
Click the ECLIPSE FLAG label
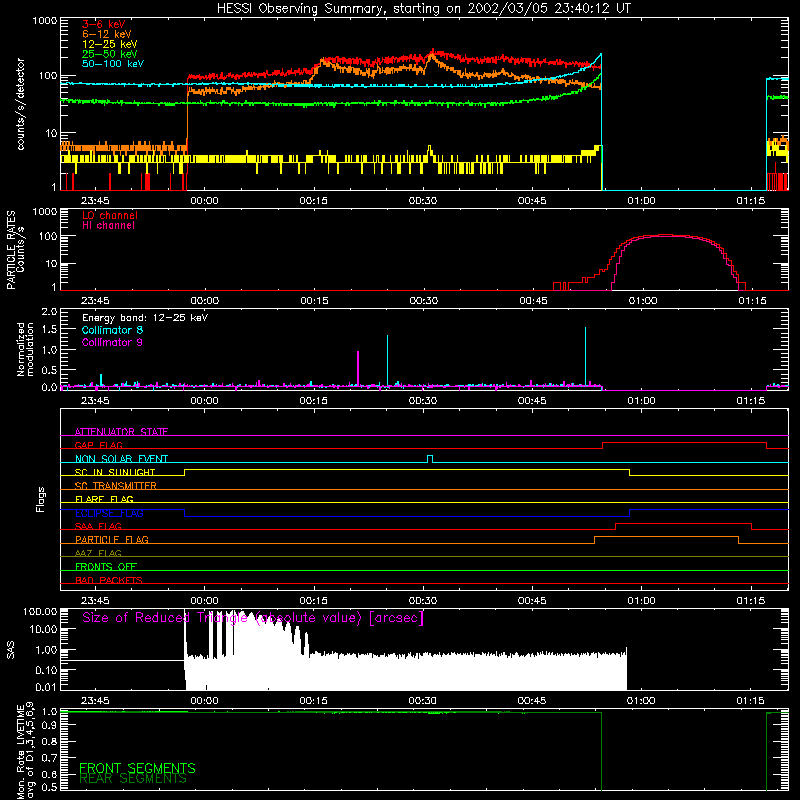(109, 513)
